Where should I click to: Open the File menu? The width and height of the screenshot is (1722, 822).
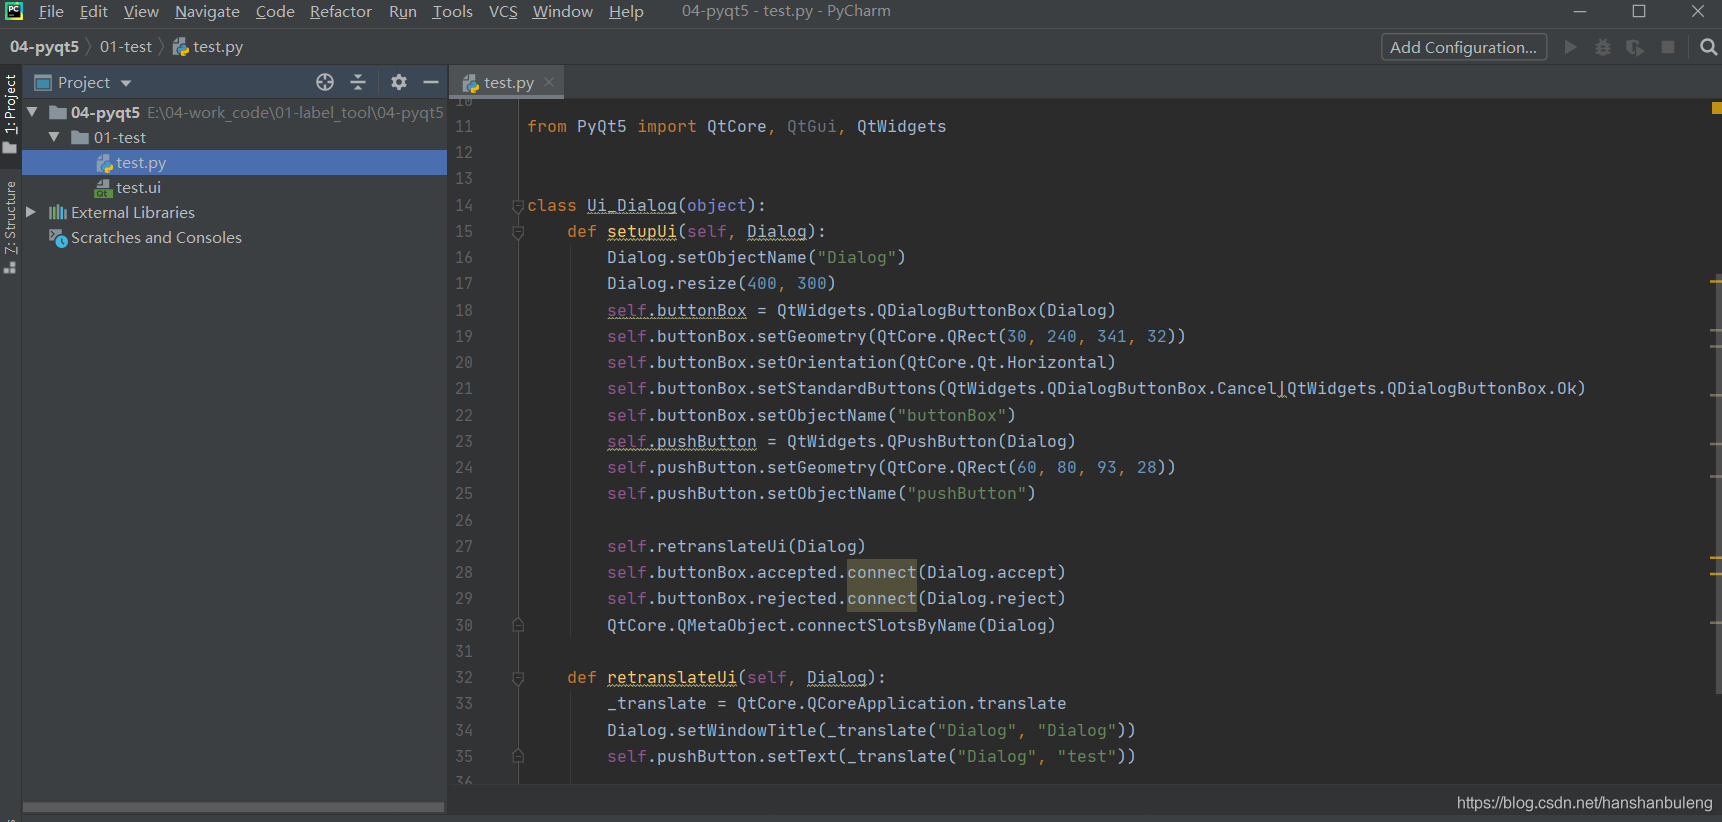tap(51, 12)
